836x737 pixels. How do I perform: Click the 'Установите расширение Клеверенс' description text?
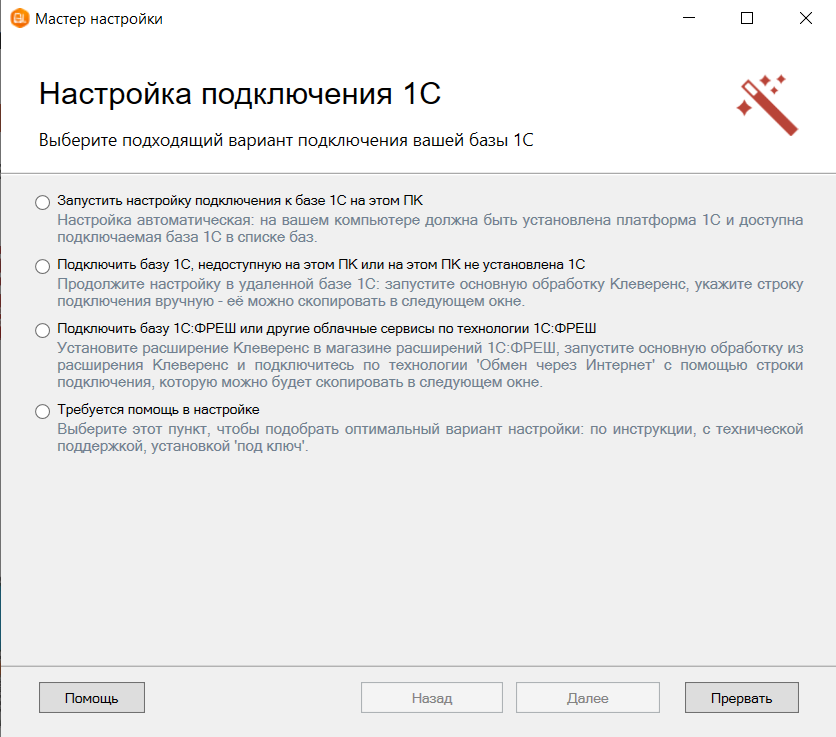(x=430, y=365)
